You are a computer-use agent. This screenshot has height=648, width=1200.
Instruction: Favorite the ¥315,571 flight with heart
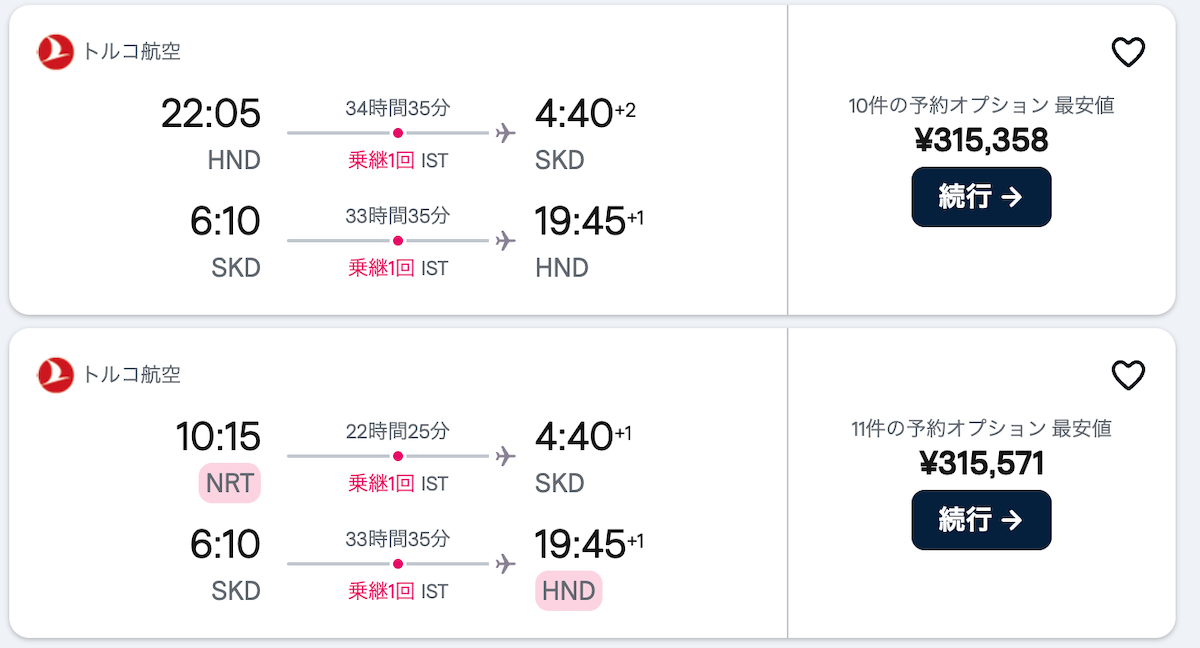1128,375
